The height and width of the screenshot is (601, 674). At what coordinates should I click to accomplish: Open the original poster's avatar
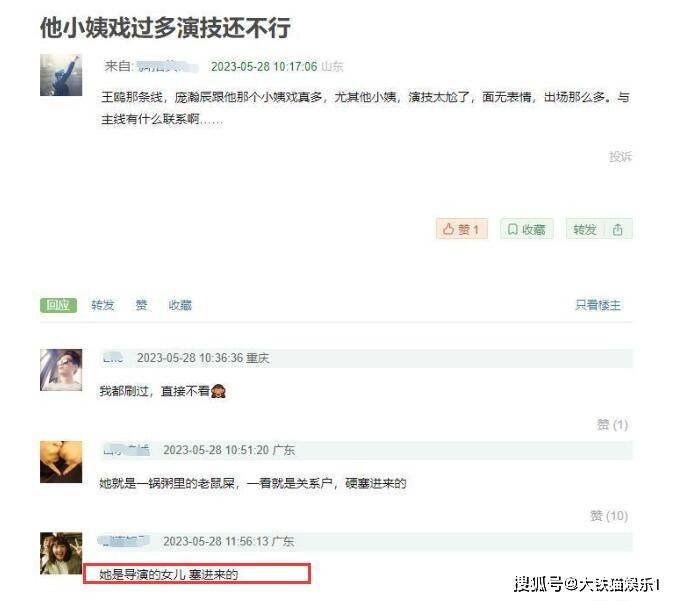(x=61, y=75)
